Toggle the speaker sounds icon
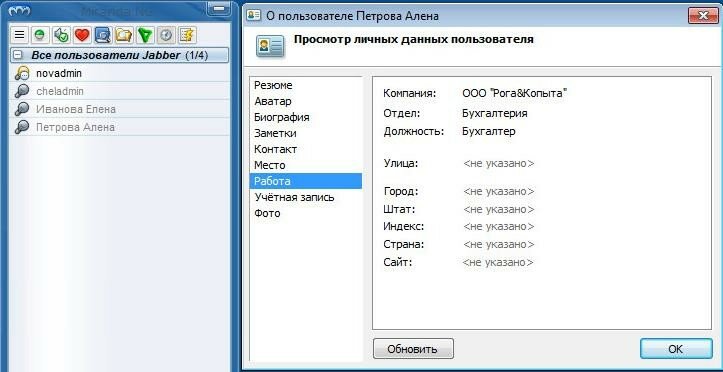This screenshot has height=372, width=723. [x=61, y=35]
